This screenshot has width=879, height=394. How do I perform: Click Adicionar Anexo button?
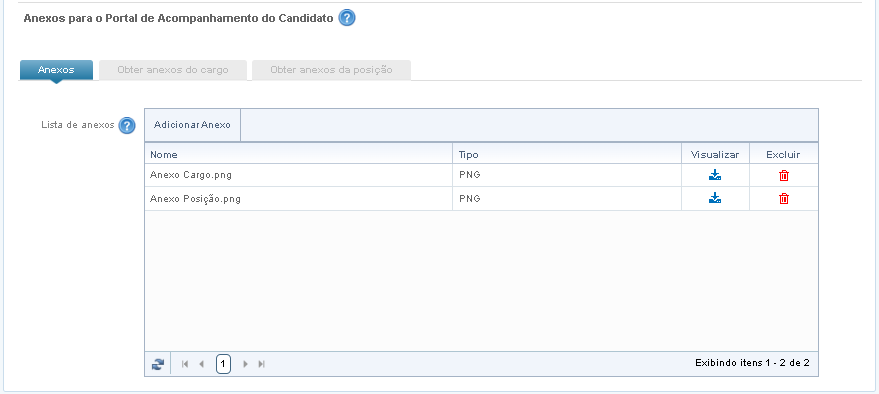click(x=192, y=125)
